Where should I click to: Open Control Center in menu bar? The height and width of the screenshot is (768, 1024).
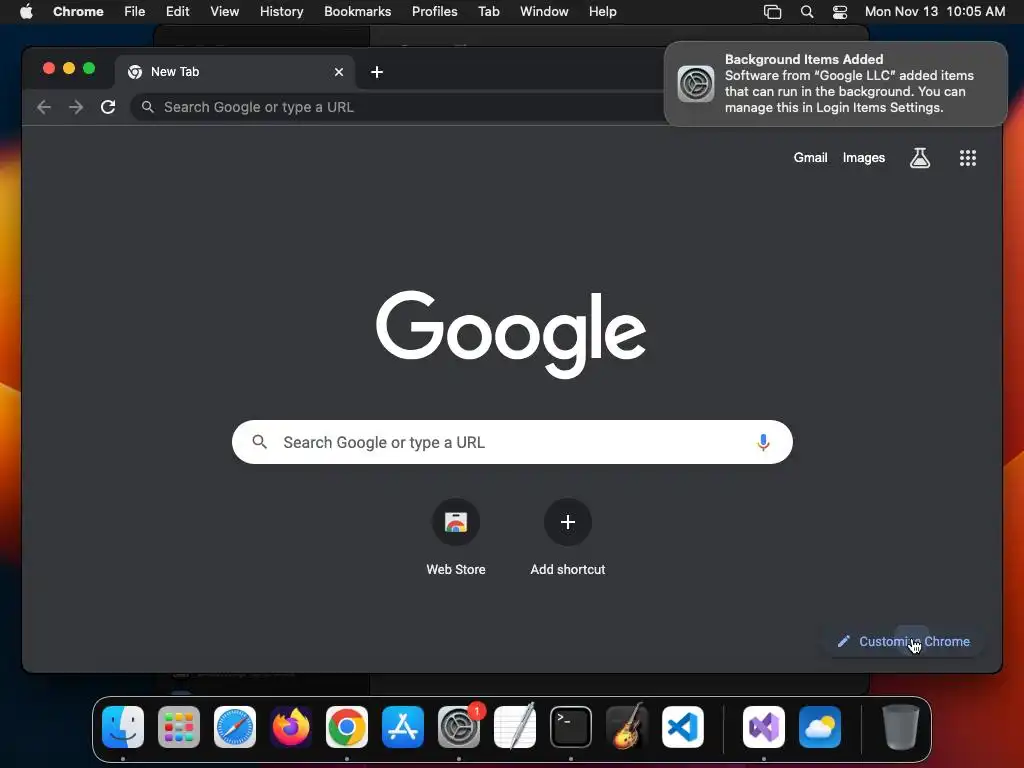[840, 12]
